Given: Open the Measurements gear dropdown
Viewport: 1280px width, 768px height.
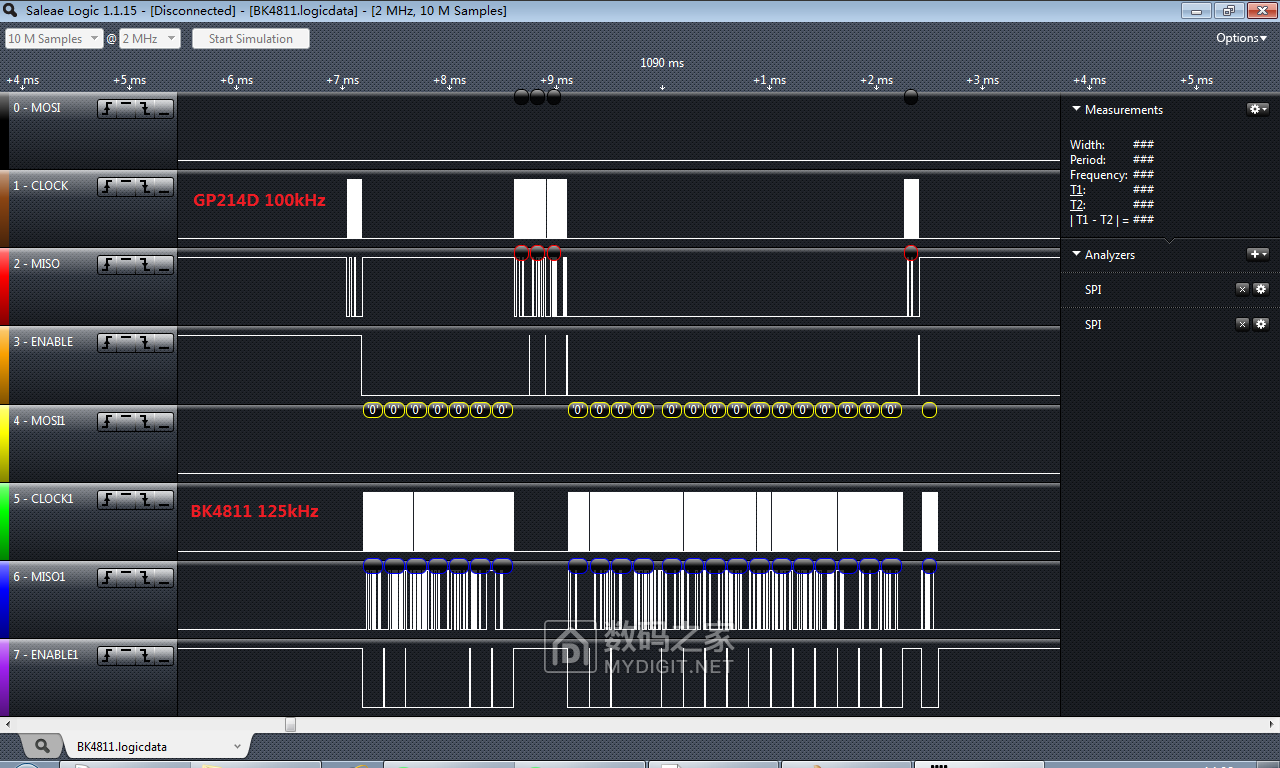Looking at the screenshot, I should coord(1258,109).
